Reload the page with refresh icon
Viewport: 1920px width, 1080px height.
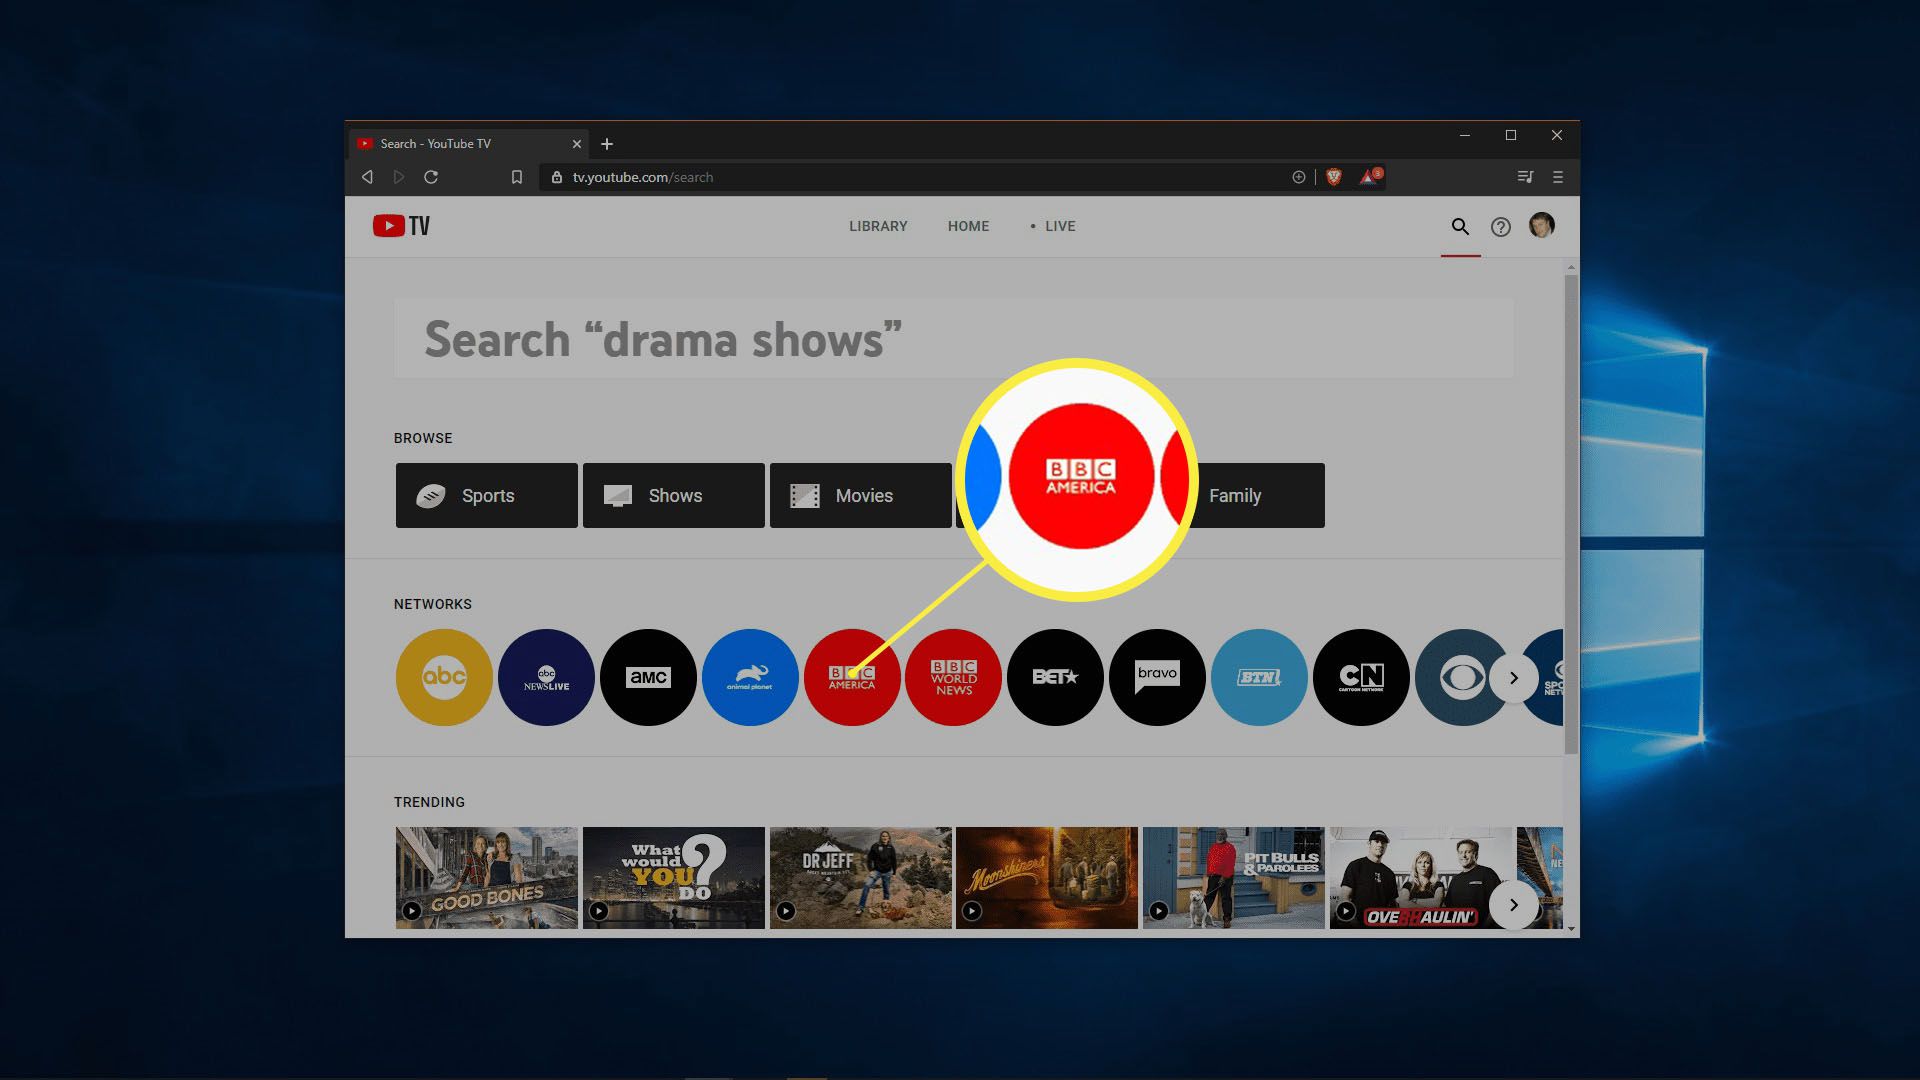point(431,177)
